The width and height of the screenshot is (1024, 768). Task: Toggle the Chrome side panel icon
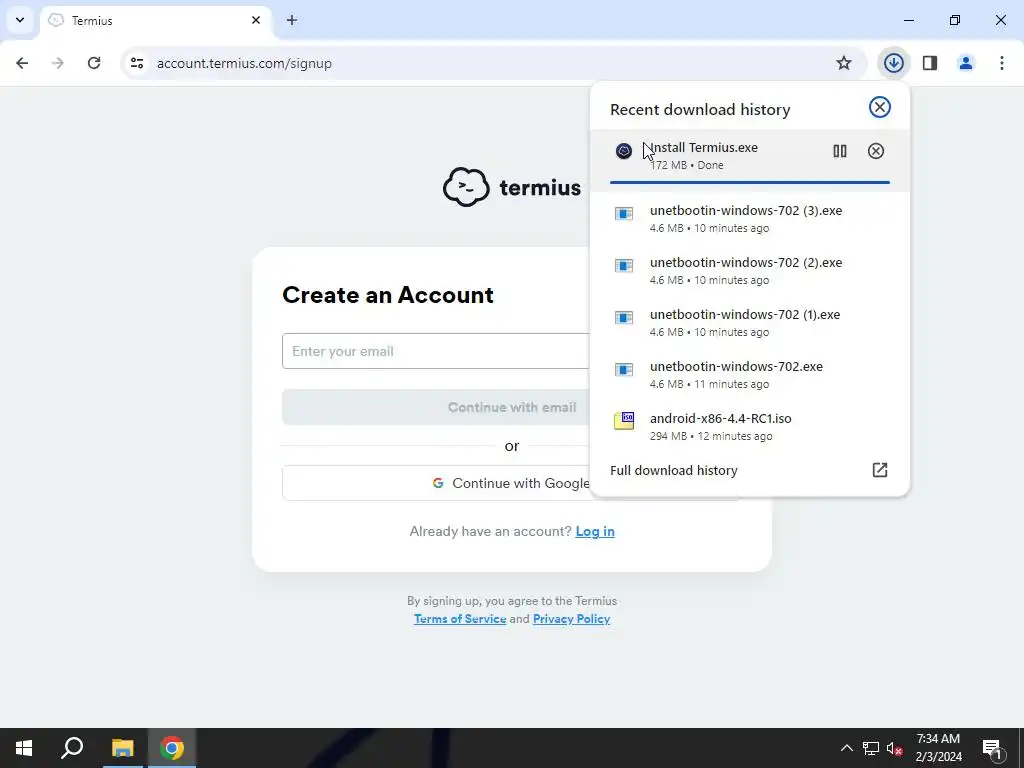tap(930, 63)
